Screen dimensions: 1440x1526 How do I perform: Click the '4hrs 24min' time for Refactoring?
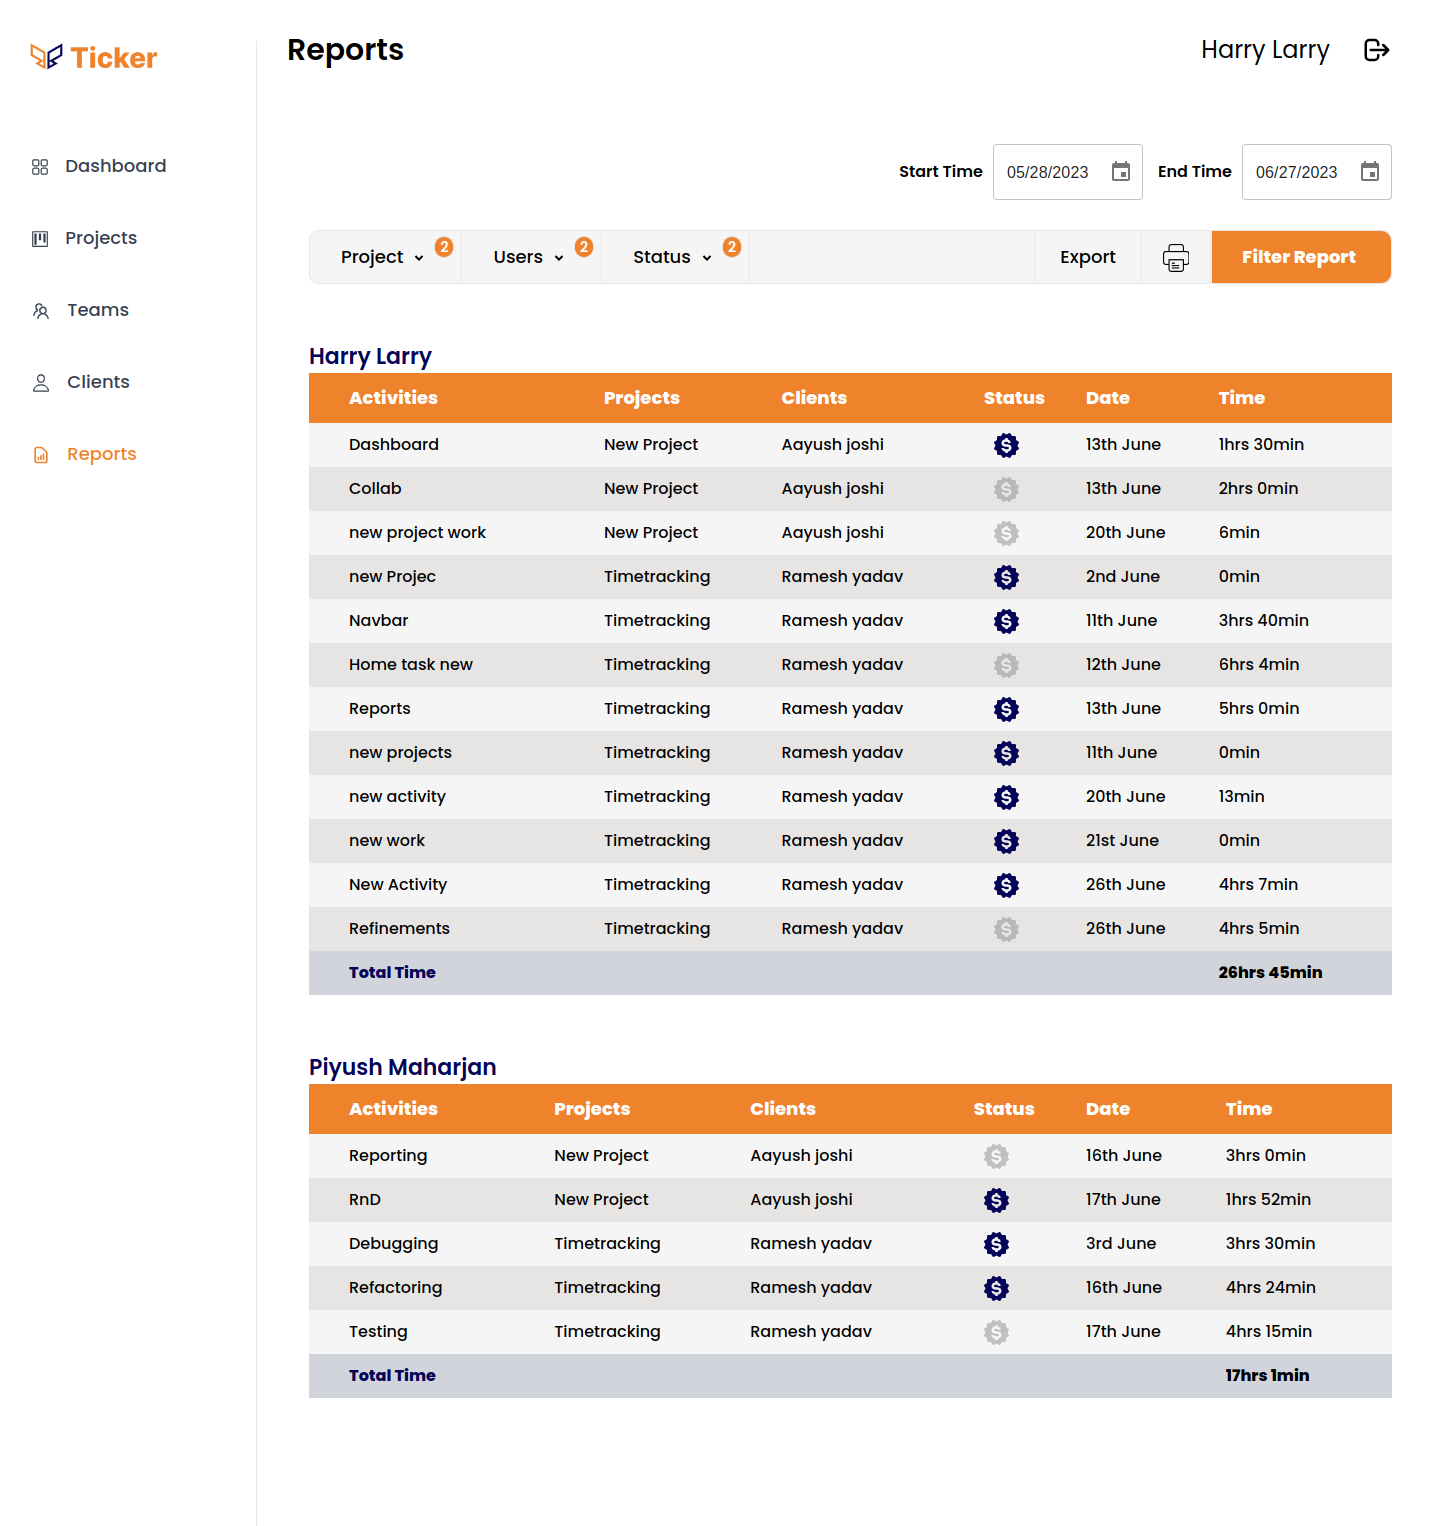(x=1270, y=1288)
